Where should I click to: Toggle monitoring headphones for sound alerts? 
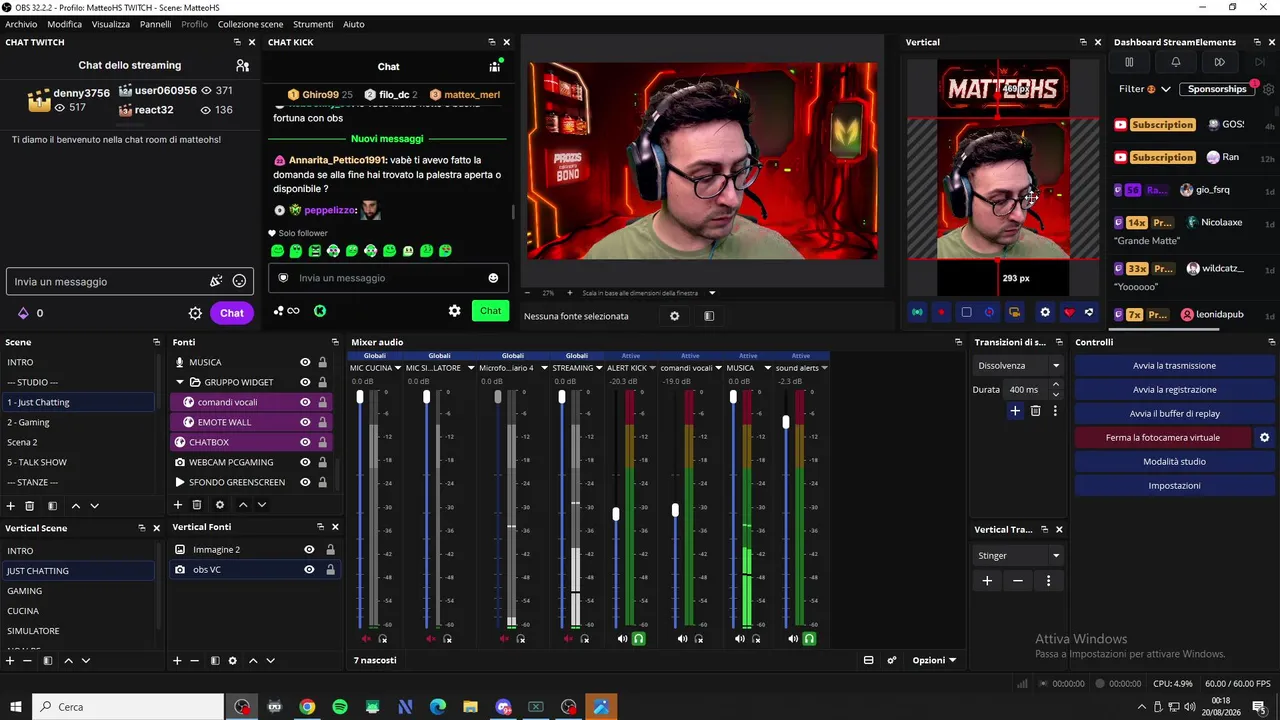point(809,639)
